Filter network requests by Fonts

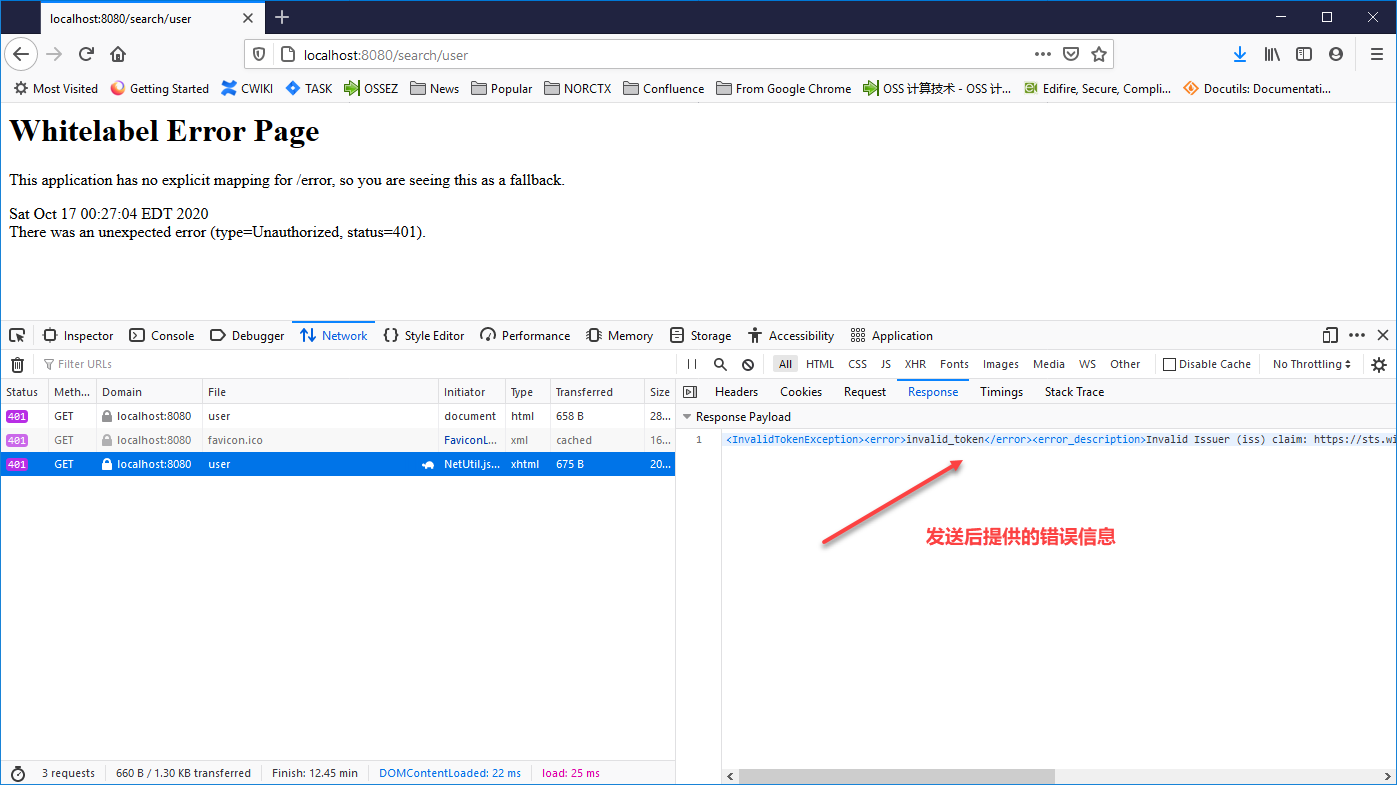click(954, 364)
